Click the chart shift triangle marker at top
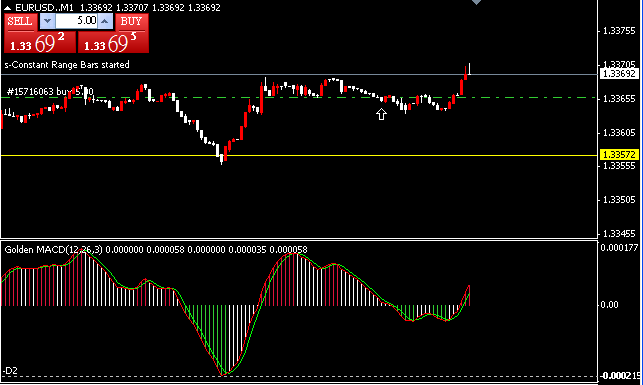The height and width of the screenshot is (385, 643). tap(476, 2)
